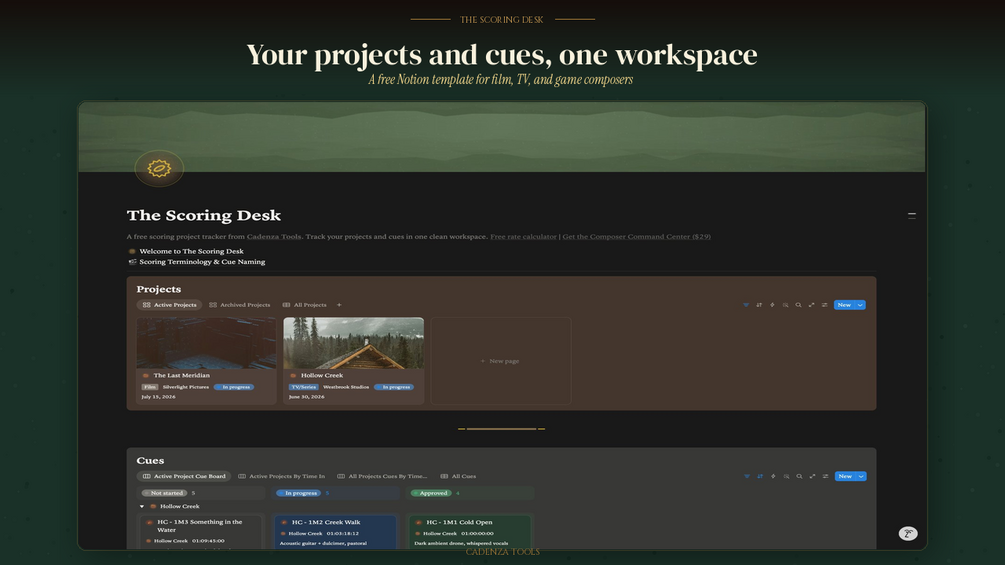Click the HC - 1M2 Creek Walk card icon
The height and width of the screenshot is (565, 1005).
[284, 522]
